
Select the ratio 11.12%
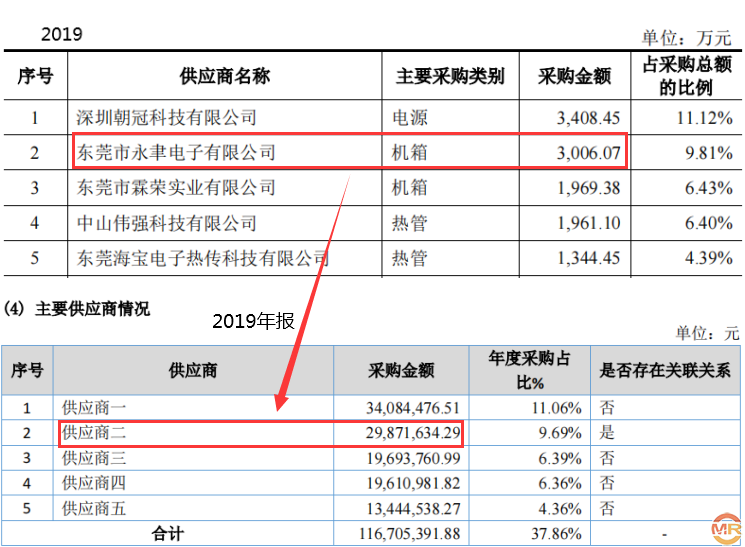[704, 118]
